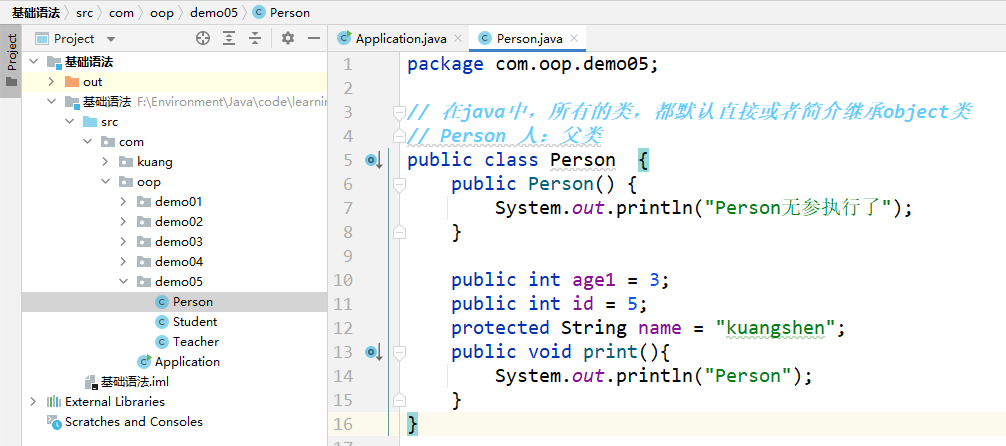Image resolution: width=1006 pixels, height=446 pixels.
Task: Open the Project view dropdown
Action: [x=110, y=39]
